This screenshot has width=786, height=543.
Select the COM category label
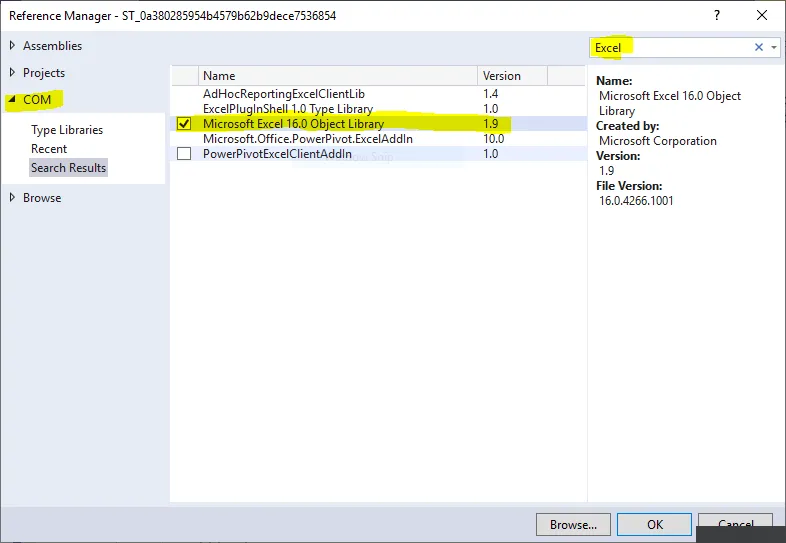(37, 99)
